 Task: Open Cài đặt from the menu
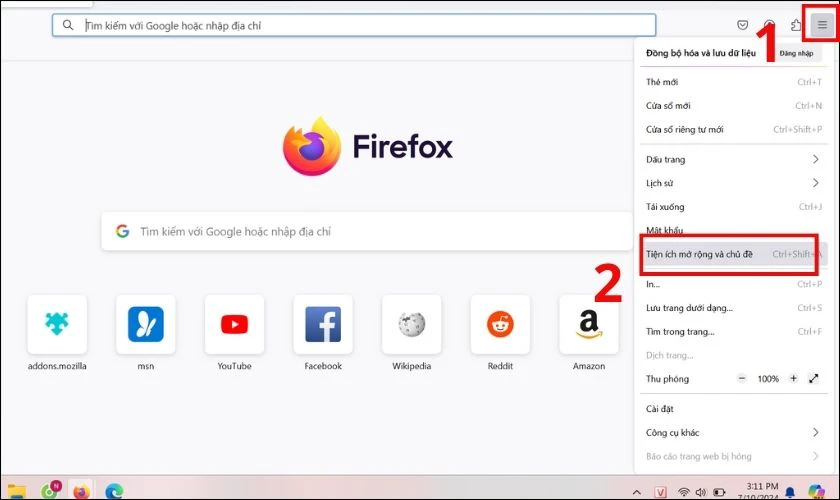pos(733,408)
